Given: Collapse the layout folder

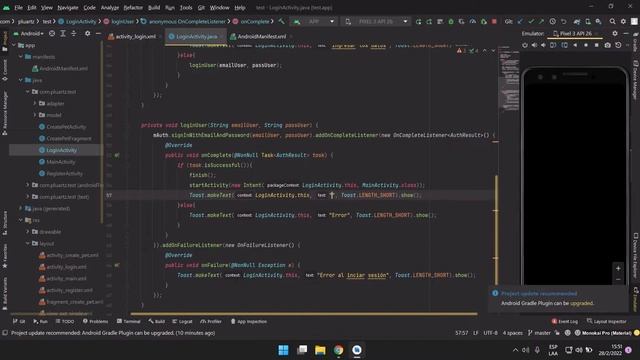Looking at the screenshot, I should [x=28, y=243].
